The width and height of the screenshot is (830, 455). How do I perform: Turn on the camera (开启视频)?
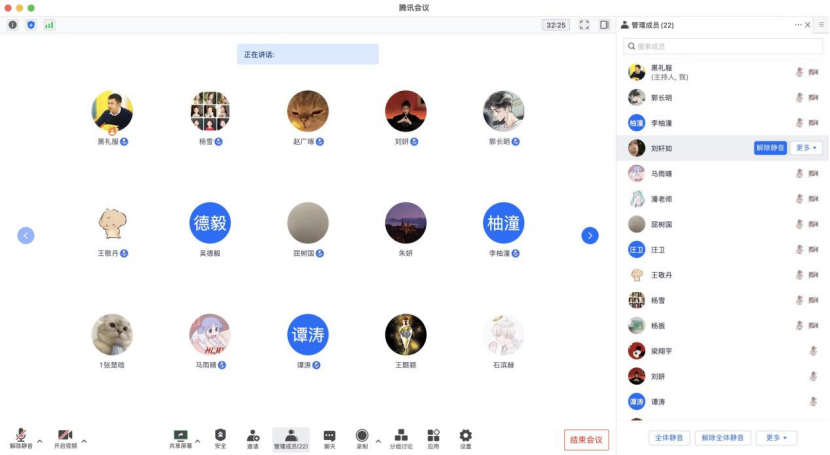coord(65,438)
